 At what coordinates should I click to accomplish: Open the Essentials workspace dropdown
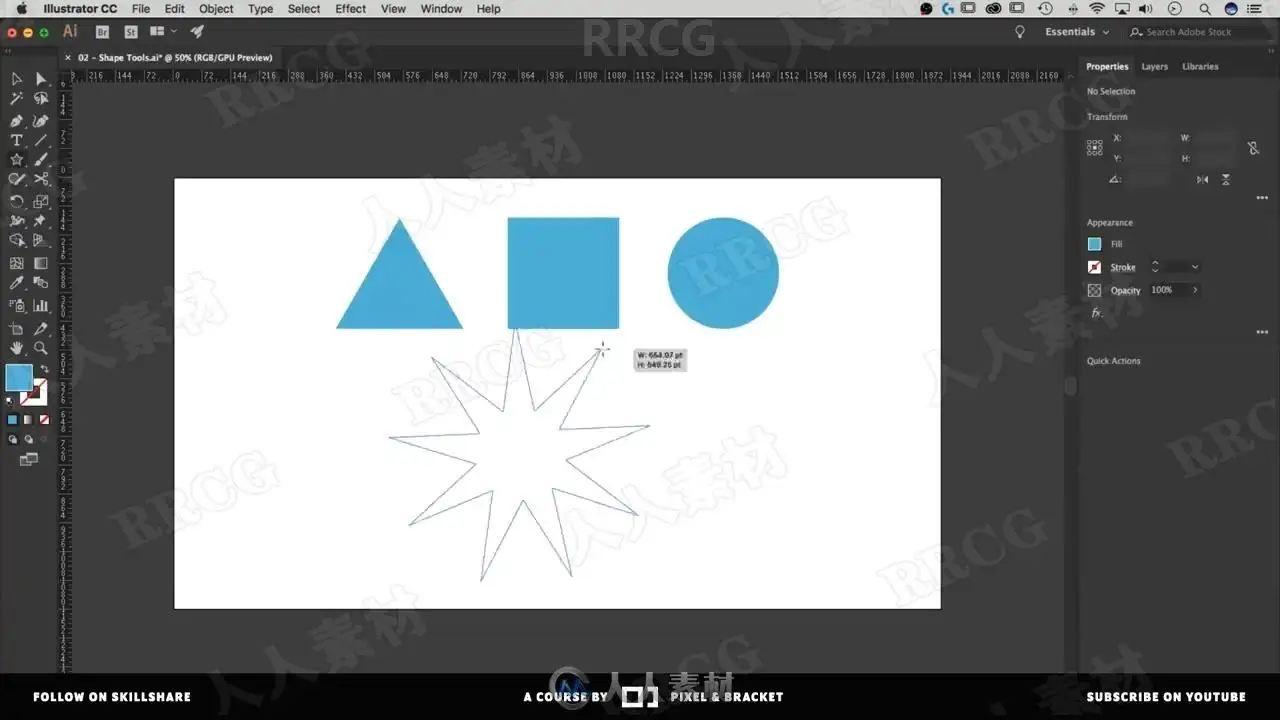coord(1077,32)
